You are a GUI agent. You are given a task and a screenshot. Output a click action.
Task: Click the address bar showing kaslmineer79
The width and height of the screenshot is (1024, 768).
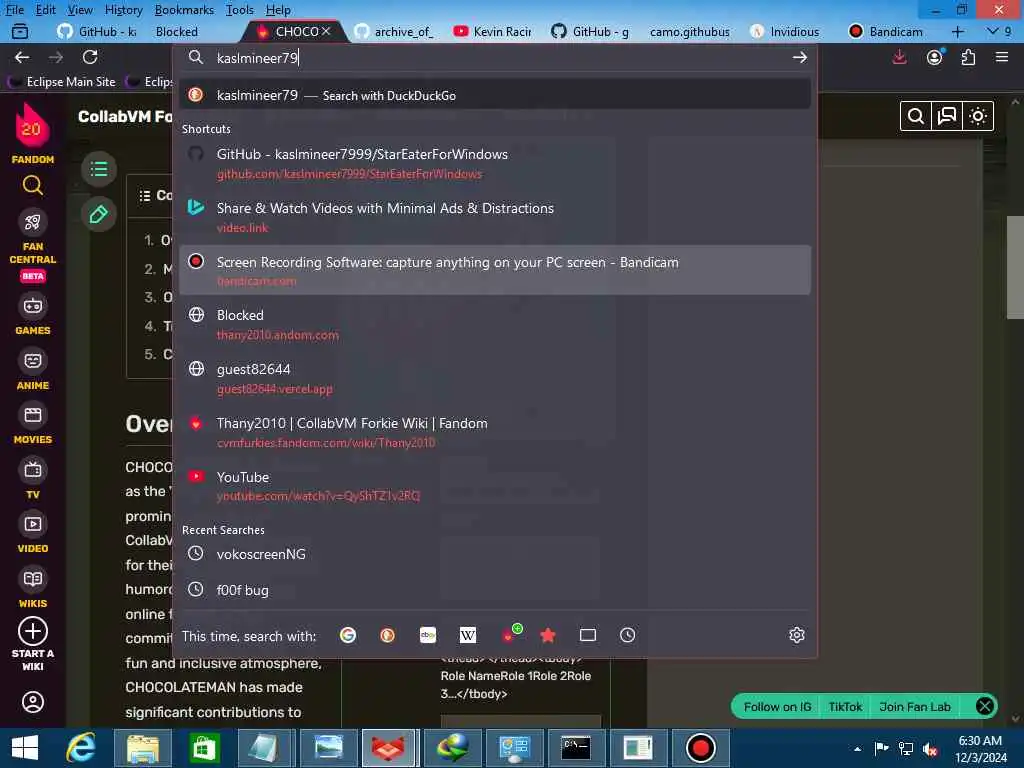pyautogui.click(x=496, y=57)
